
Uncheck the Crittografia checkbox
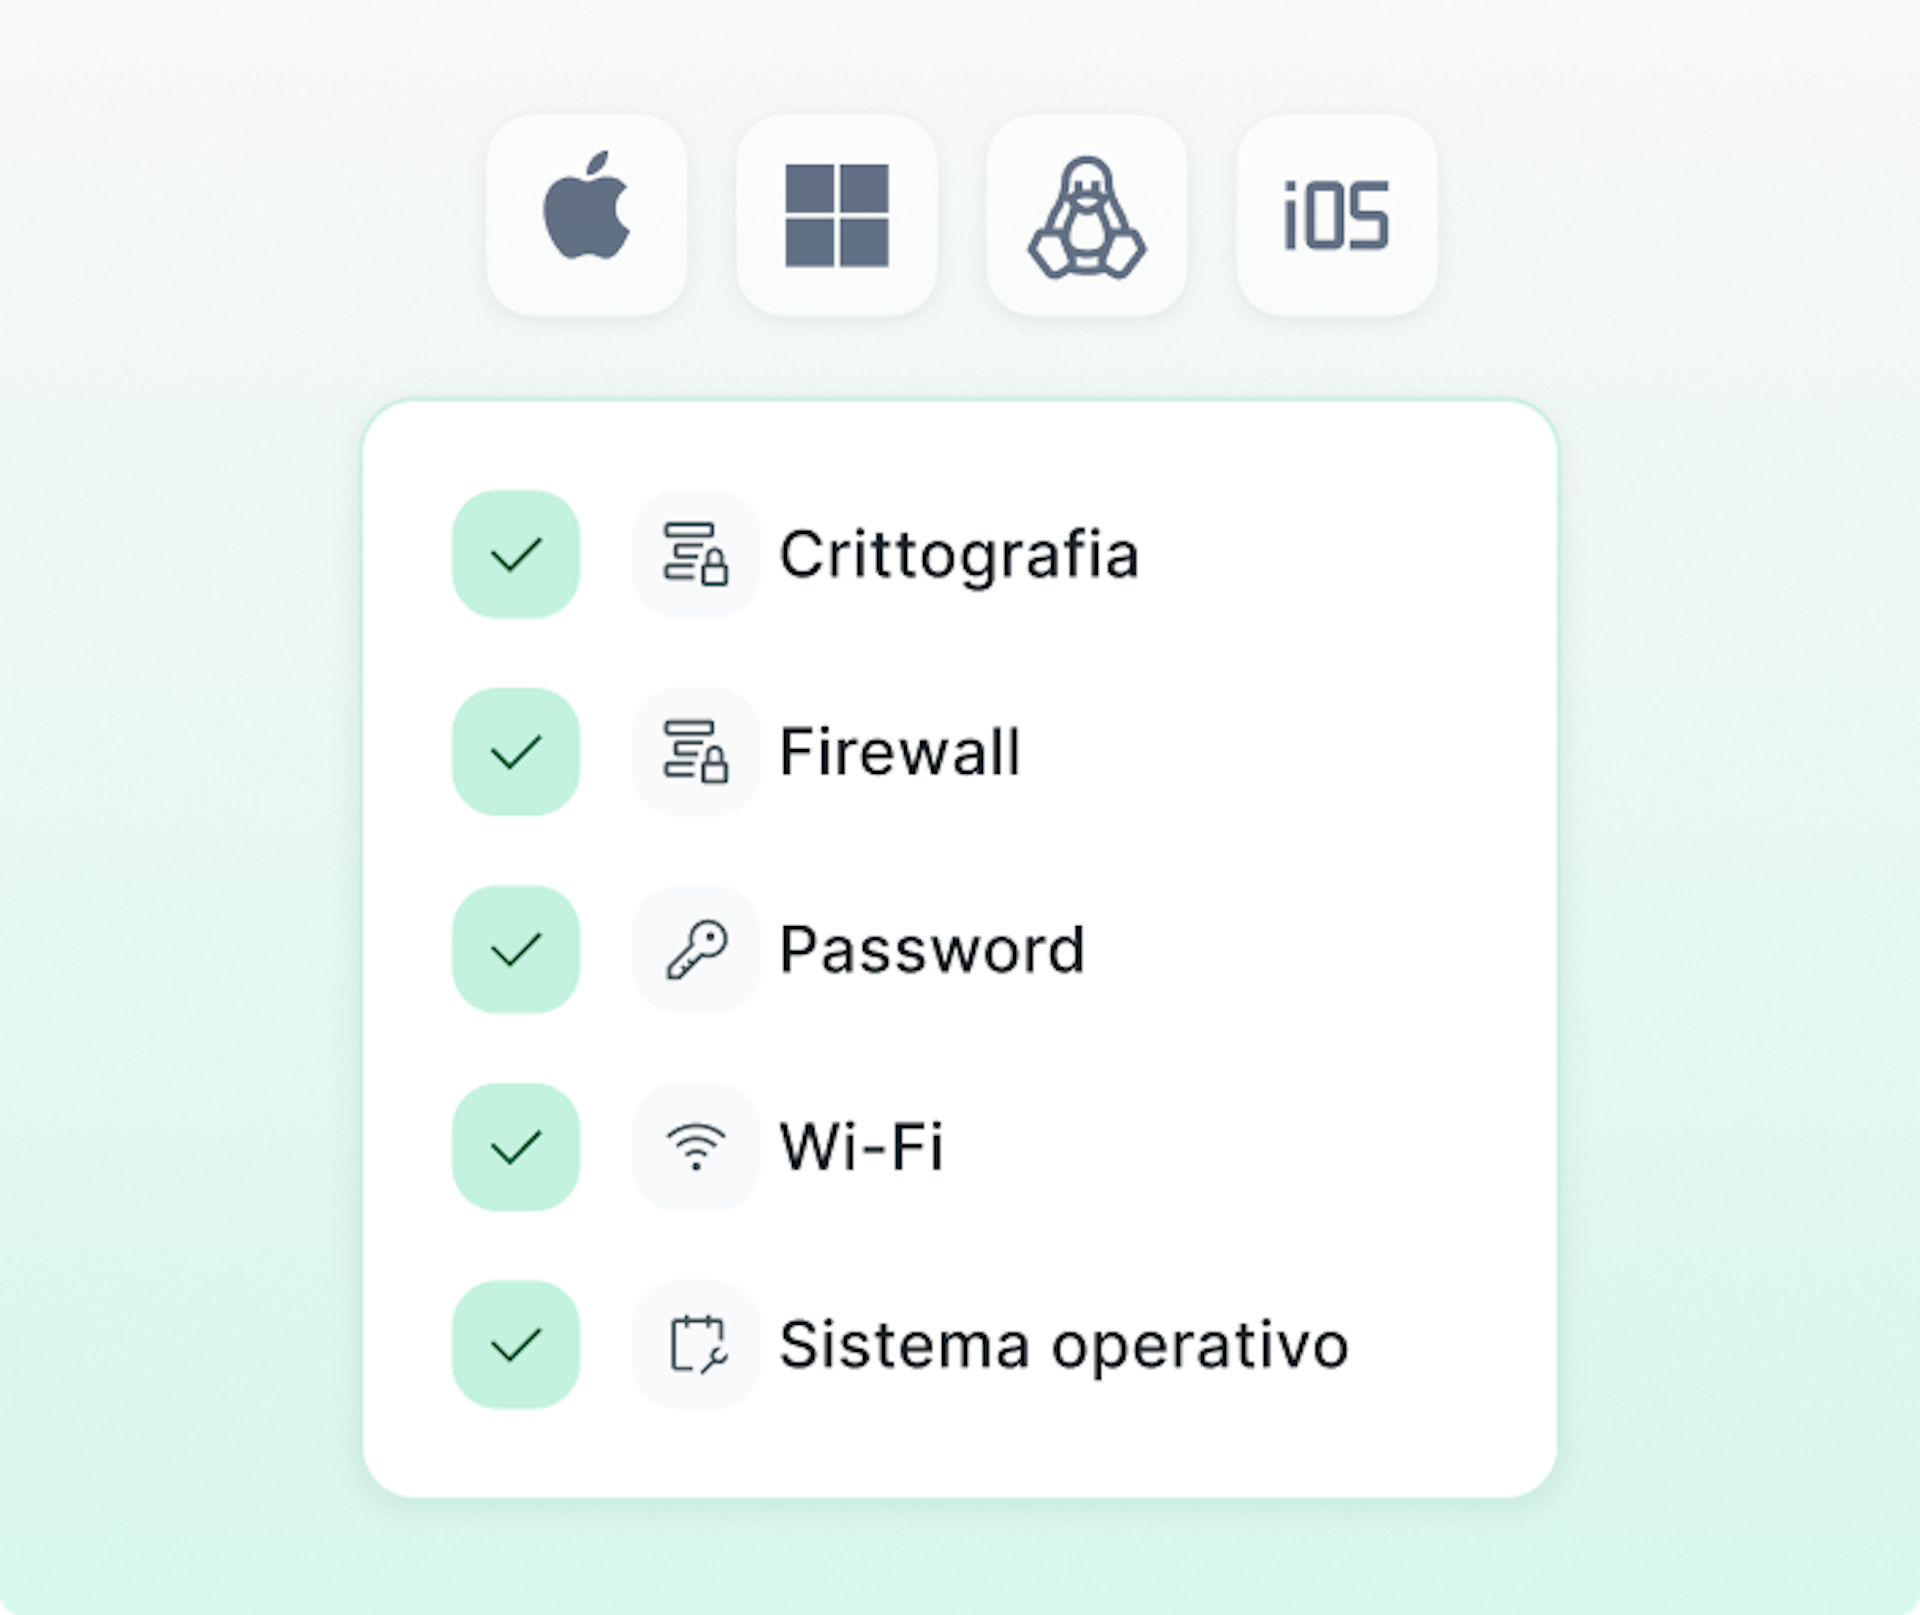pos(516,554)
